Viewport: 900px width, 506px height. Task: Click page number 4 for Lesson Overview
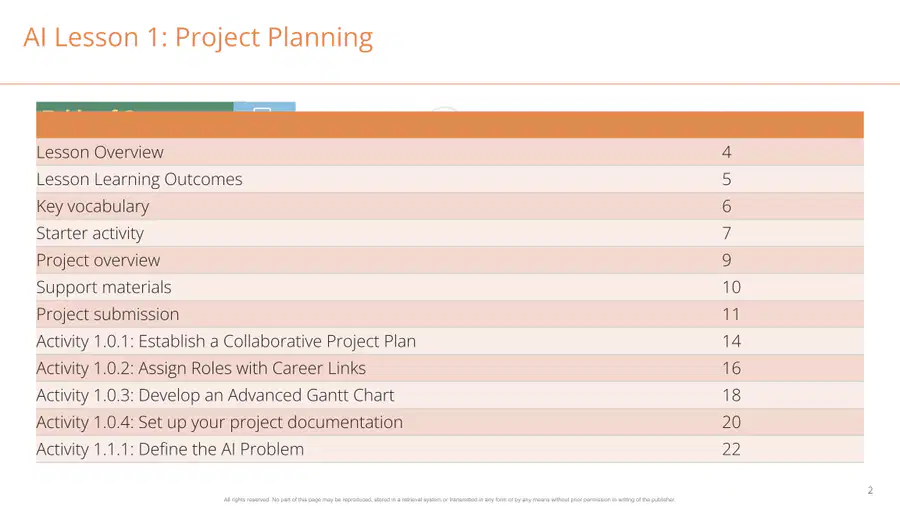[726, 152]
